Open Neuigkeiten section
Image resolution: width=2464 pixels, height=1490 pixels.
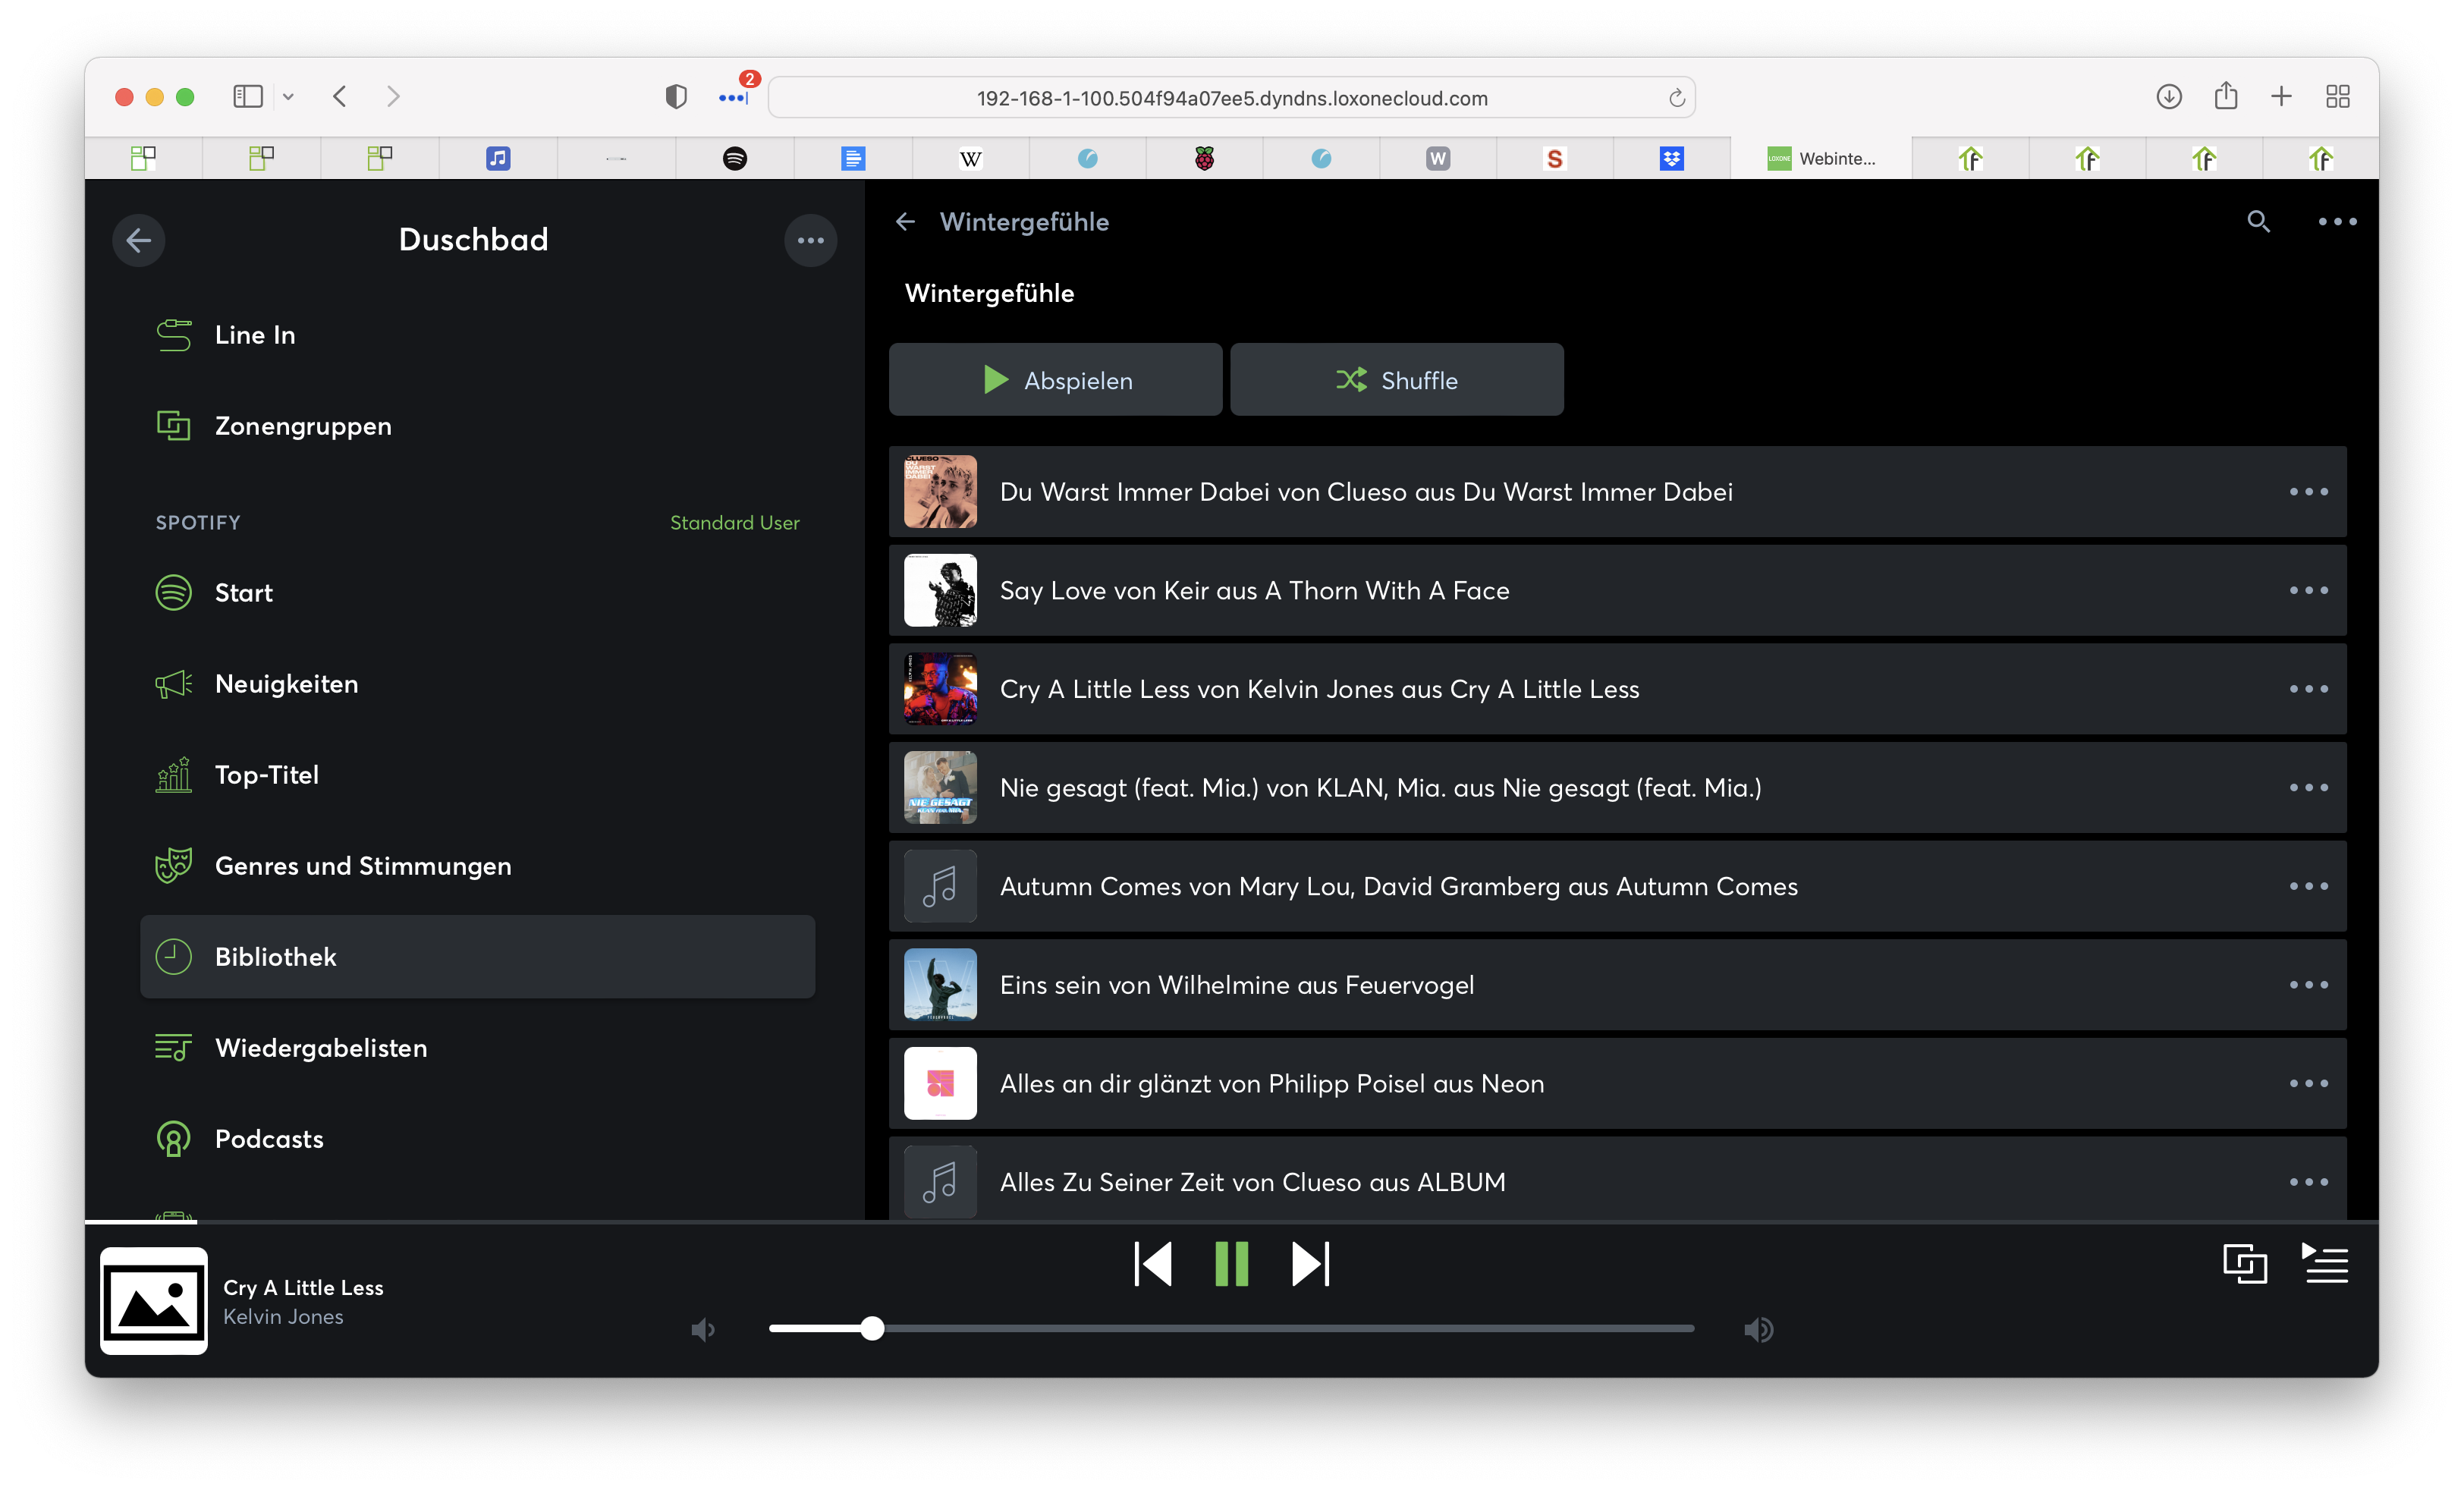click(477, 684)
